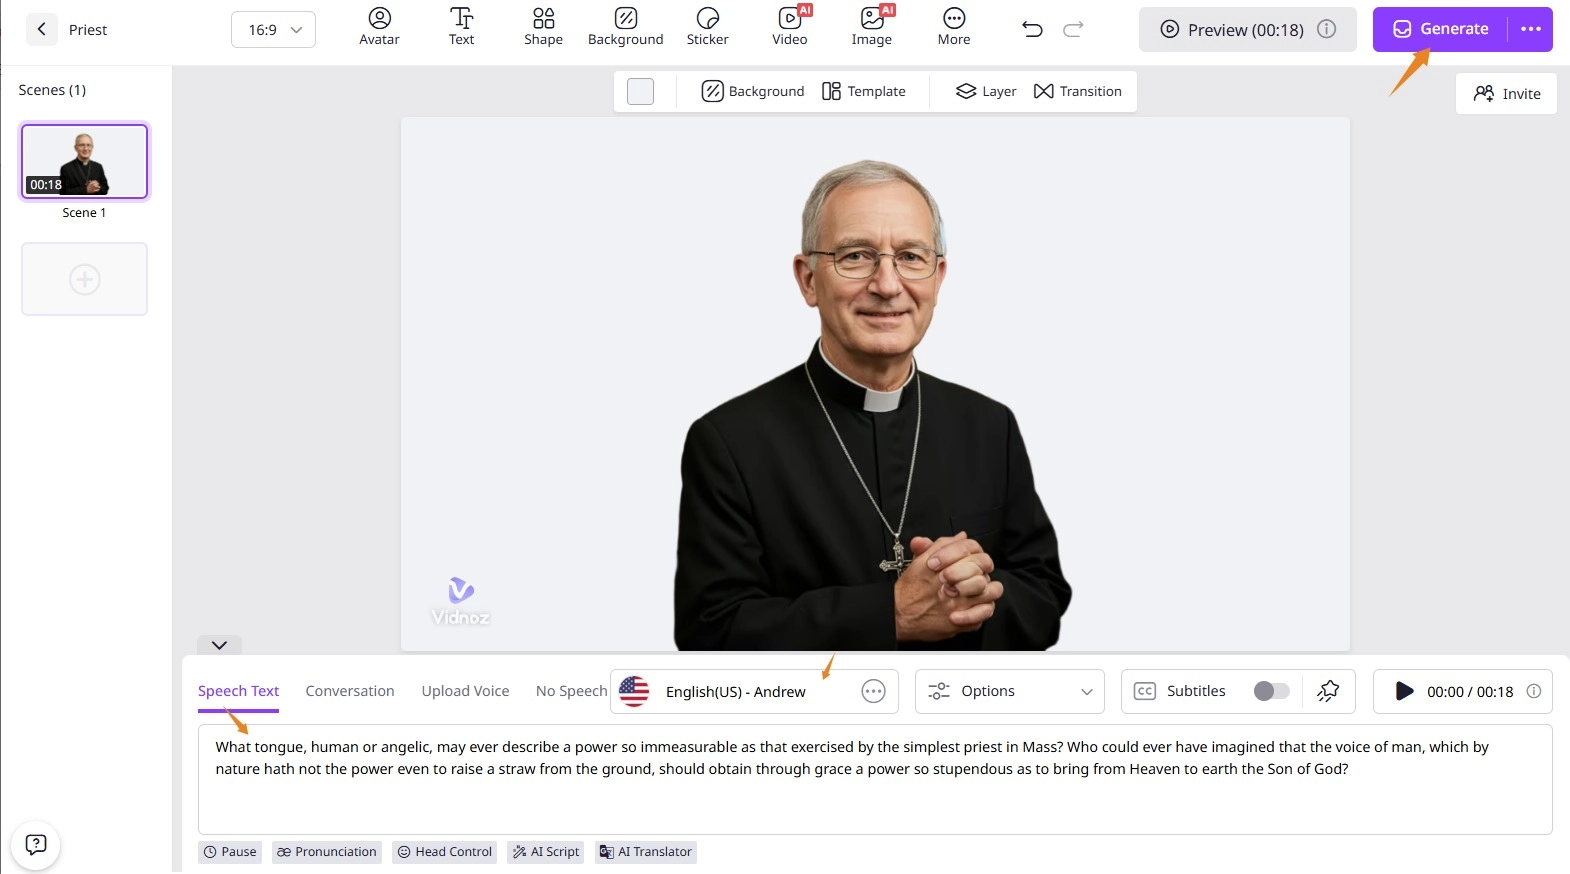The image size is (1570, 874).
Task: Switch to the No Speech tab
Action: pyautogui.click(x=571, y=691)
